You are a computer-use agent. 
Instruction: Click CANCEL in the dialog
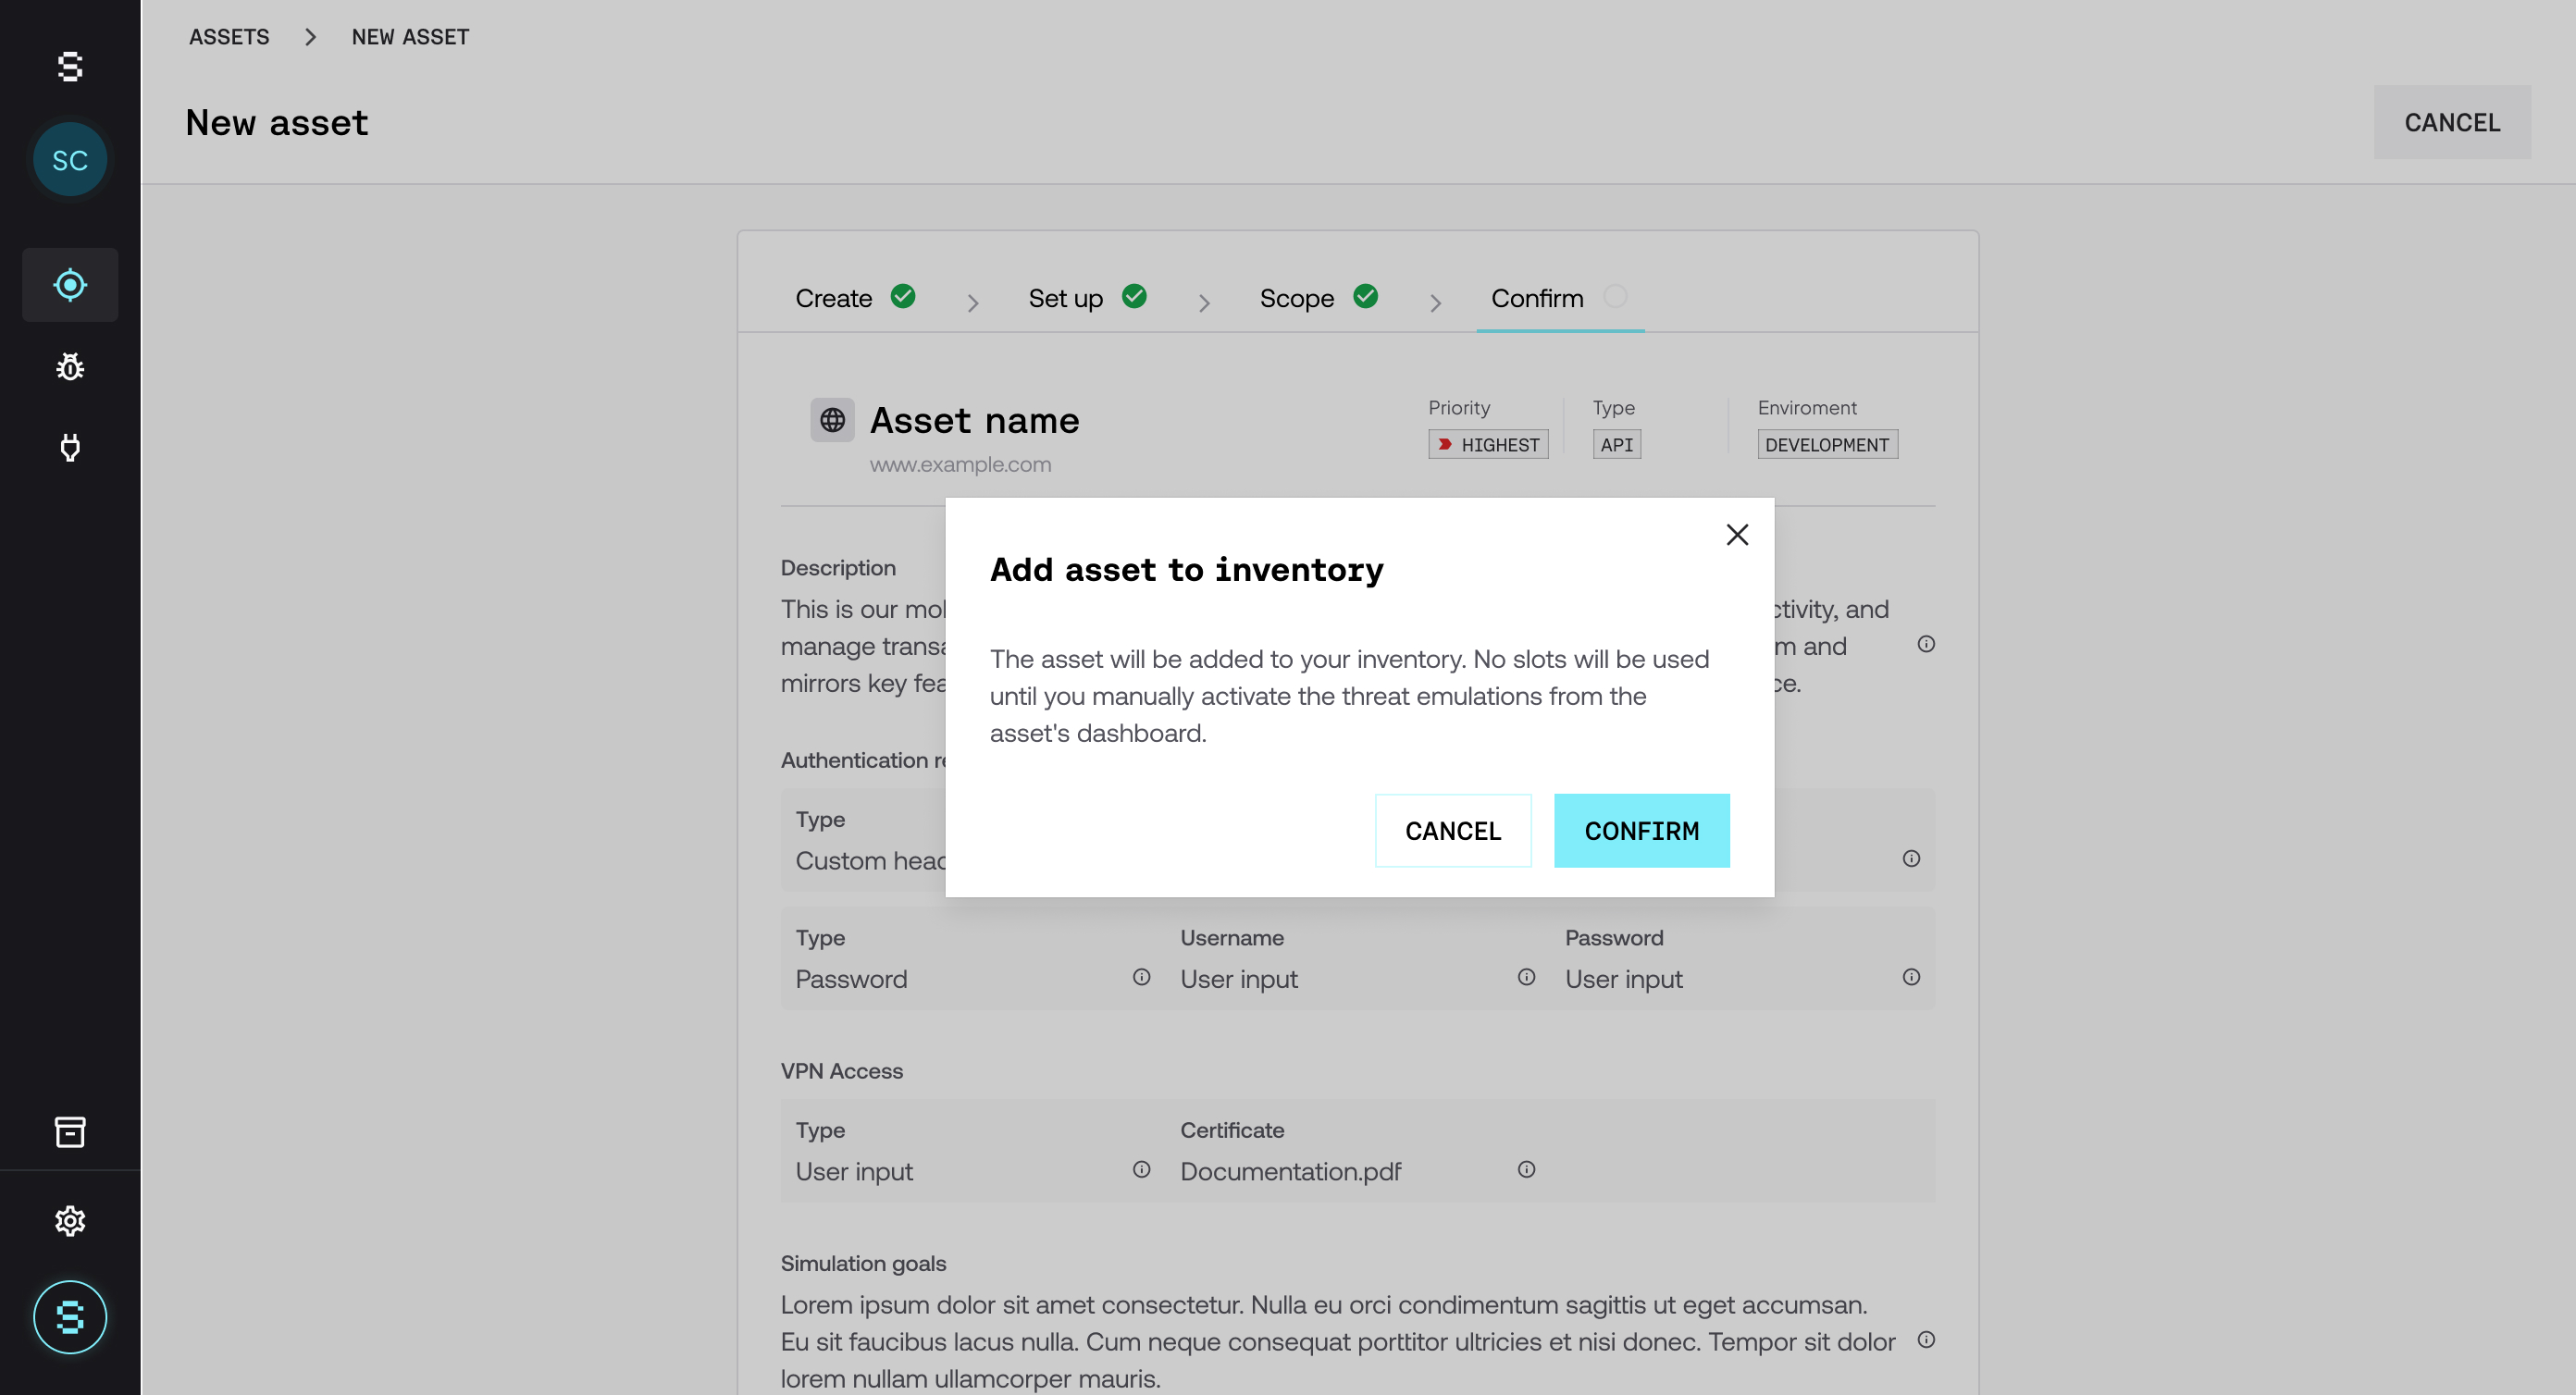pyautogui.click(x=1452, y=830)
